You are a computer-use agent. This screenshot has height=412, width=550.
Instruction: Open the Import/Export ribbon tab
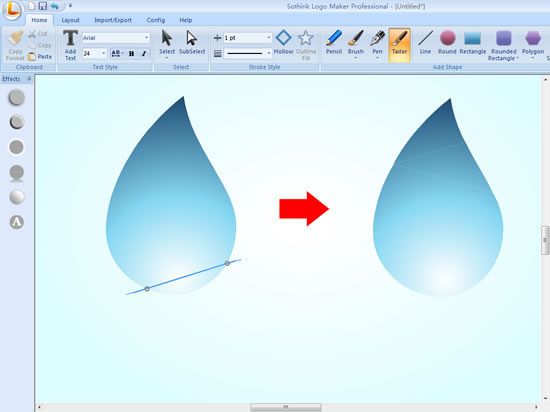113,20
